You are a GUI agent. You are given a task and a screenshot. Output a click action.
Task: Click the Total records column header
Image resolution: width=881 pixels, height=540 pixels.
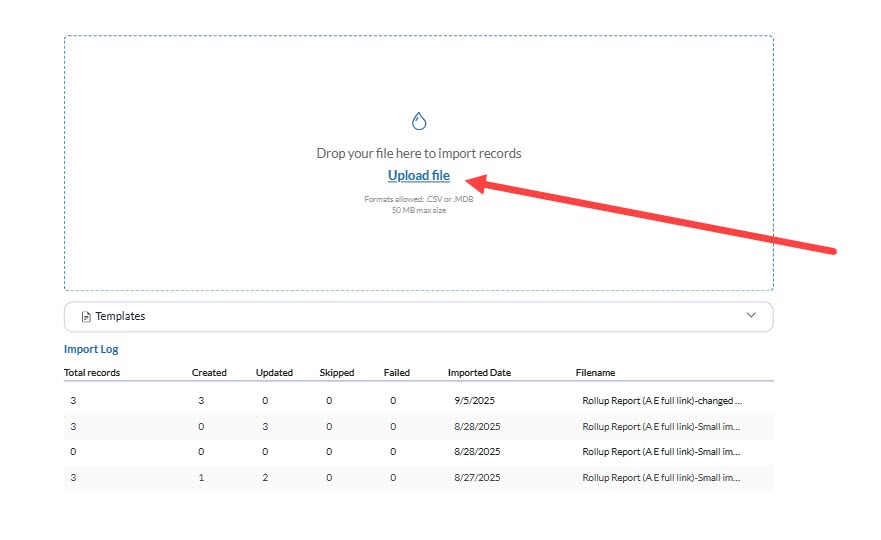click(92, 373)
